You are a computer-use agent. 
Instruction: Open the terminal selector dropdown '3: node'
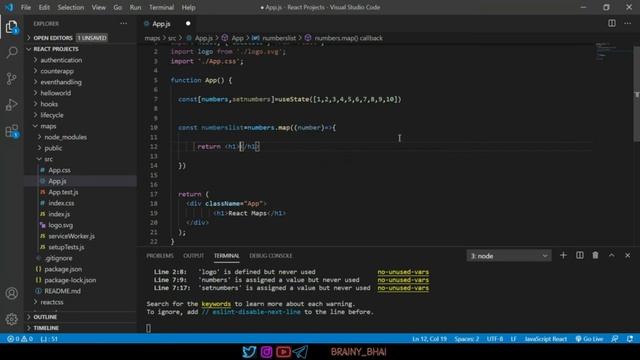tap(509, 256)
